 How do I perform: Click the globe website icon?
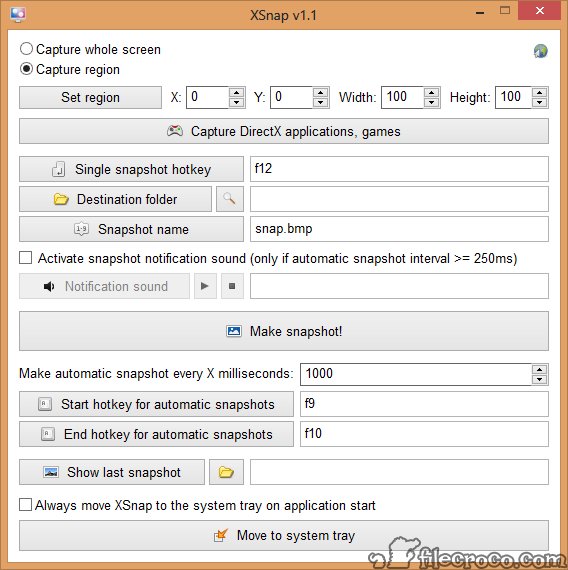click(541, 51)
